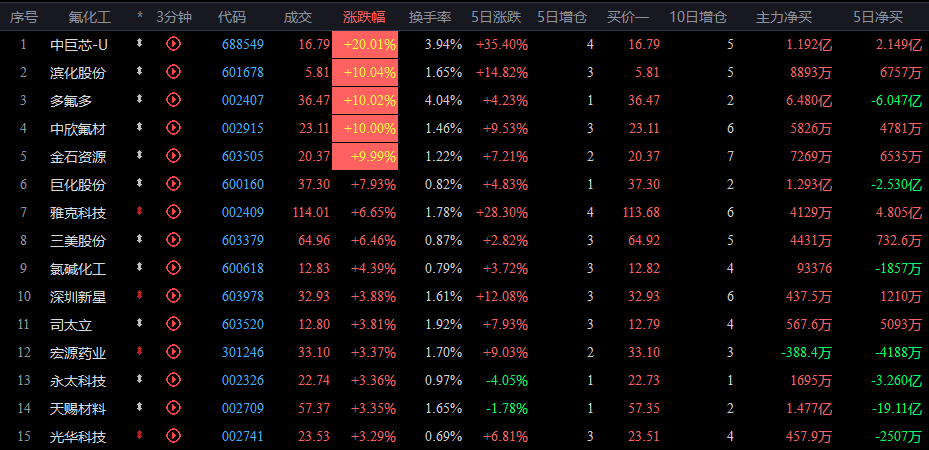Click the marker icon beside 司太立
The image size is (929, 450).
pyautogui.click(x=139, y=323)
